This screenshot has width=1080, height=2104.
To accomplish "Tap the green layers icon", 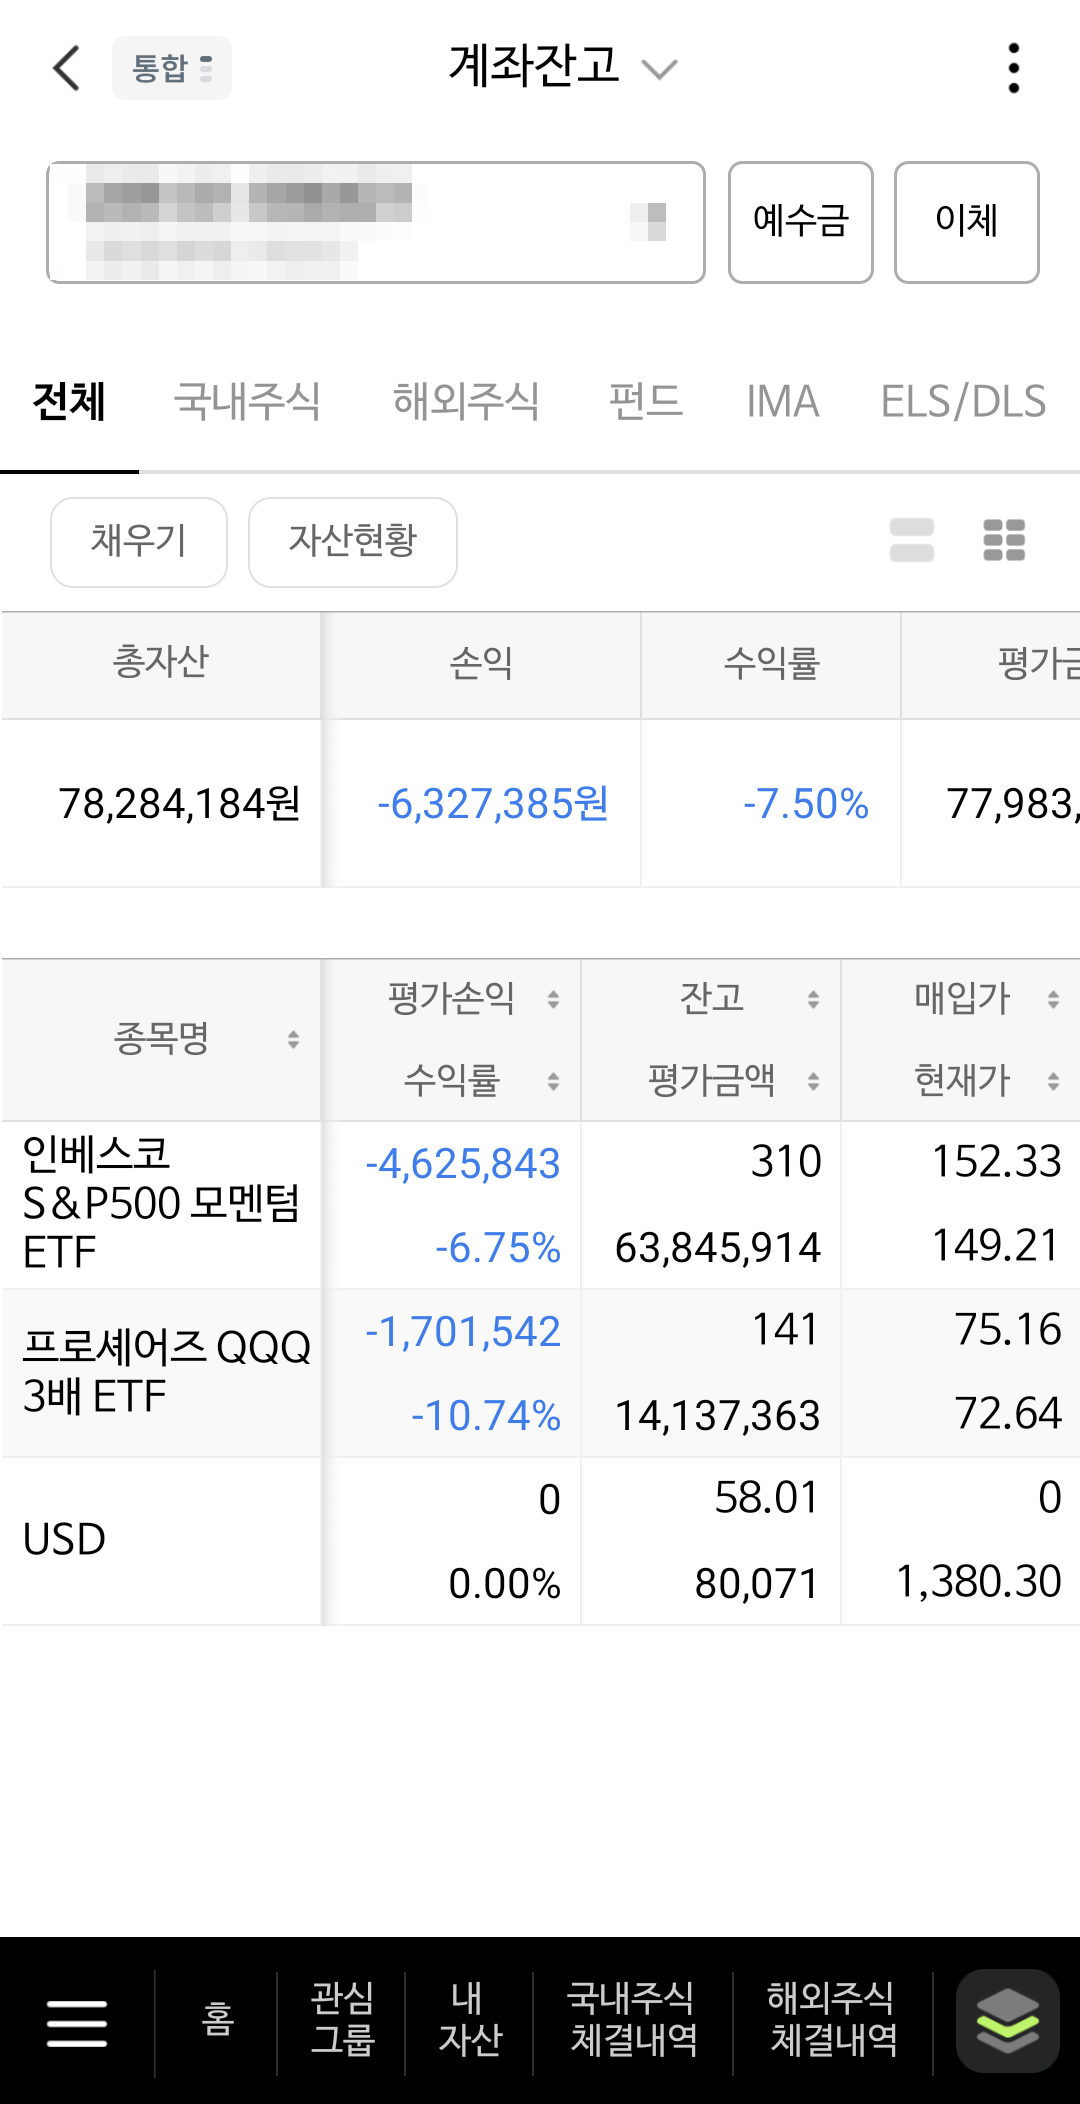I will tap(1007, 2021).
